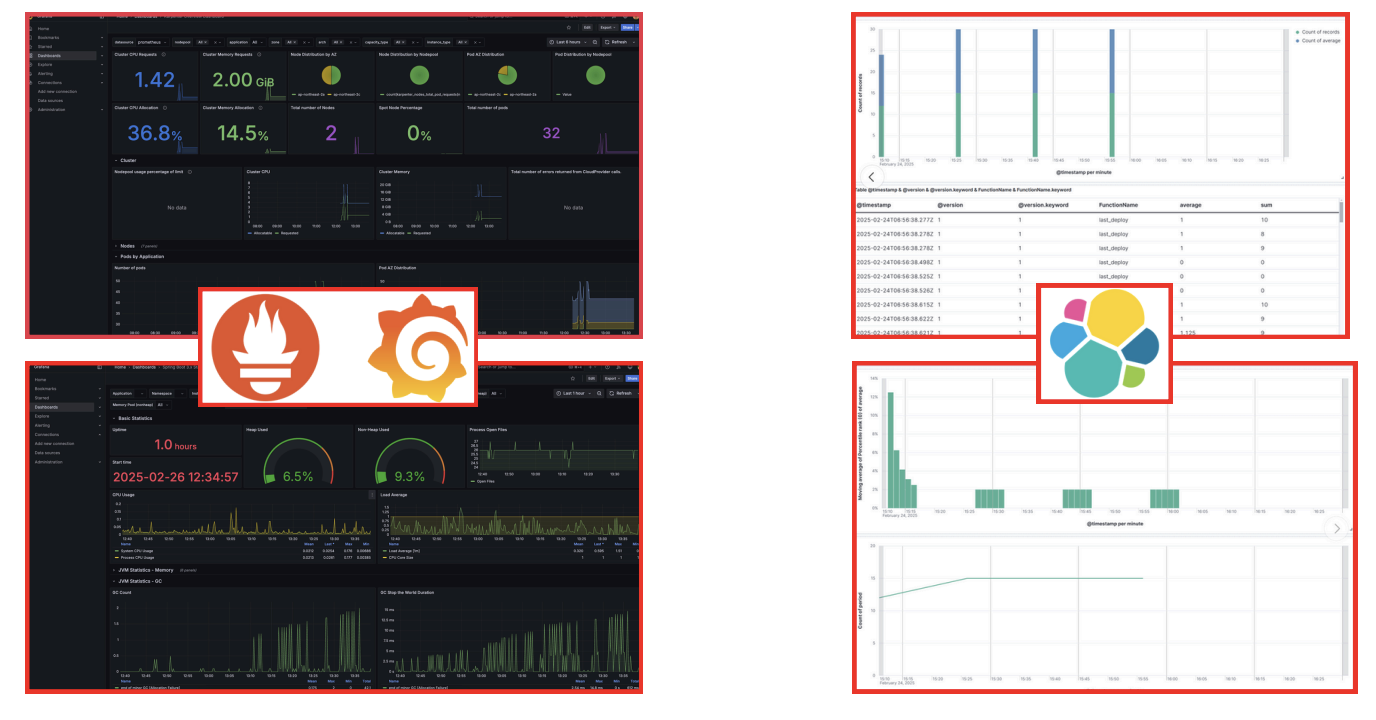The height and width of the screenshot is (720, 1376).
Task: Toggle System CPU Usage legend series
Action: coord(135,550)
